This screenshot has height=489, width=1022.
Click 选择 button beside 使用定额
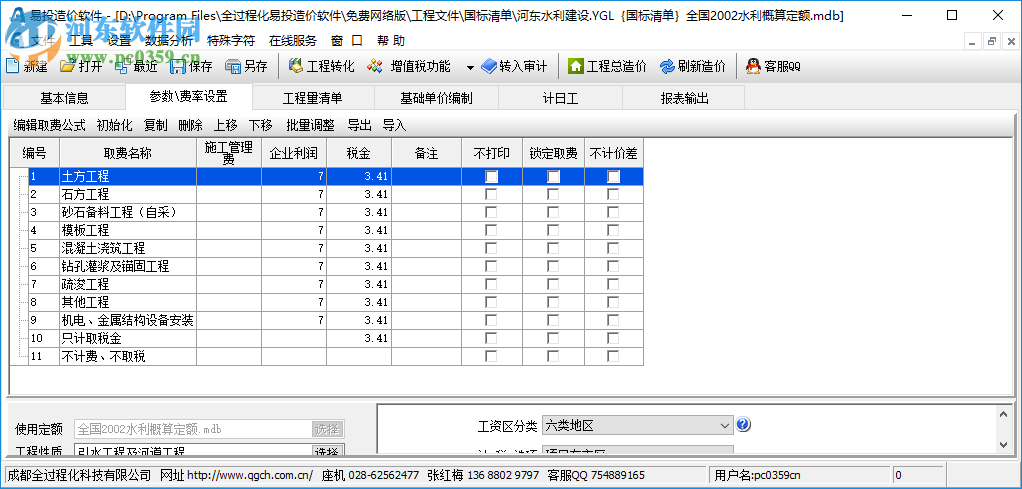click(327, 429)
